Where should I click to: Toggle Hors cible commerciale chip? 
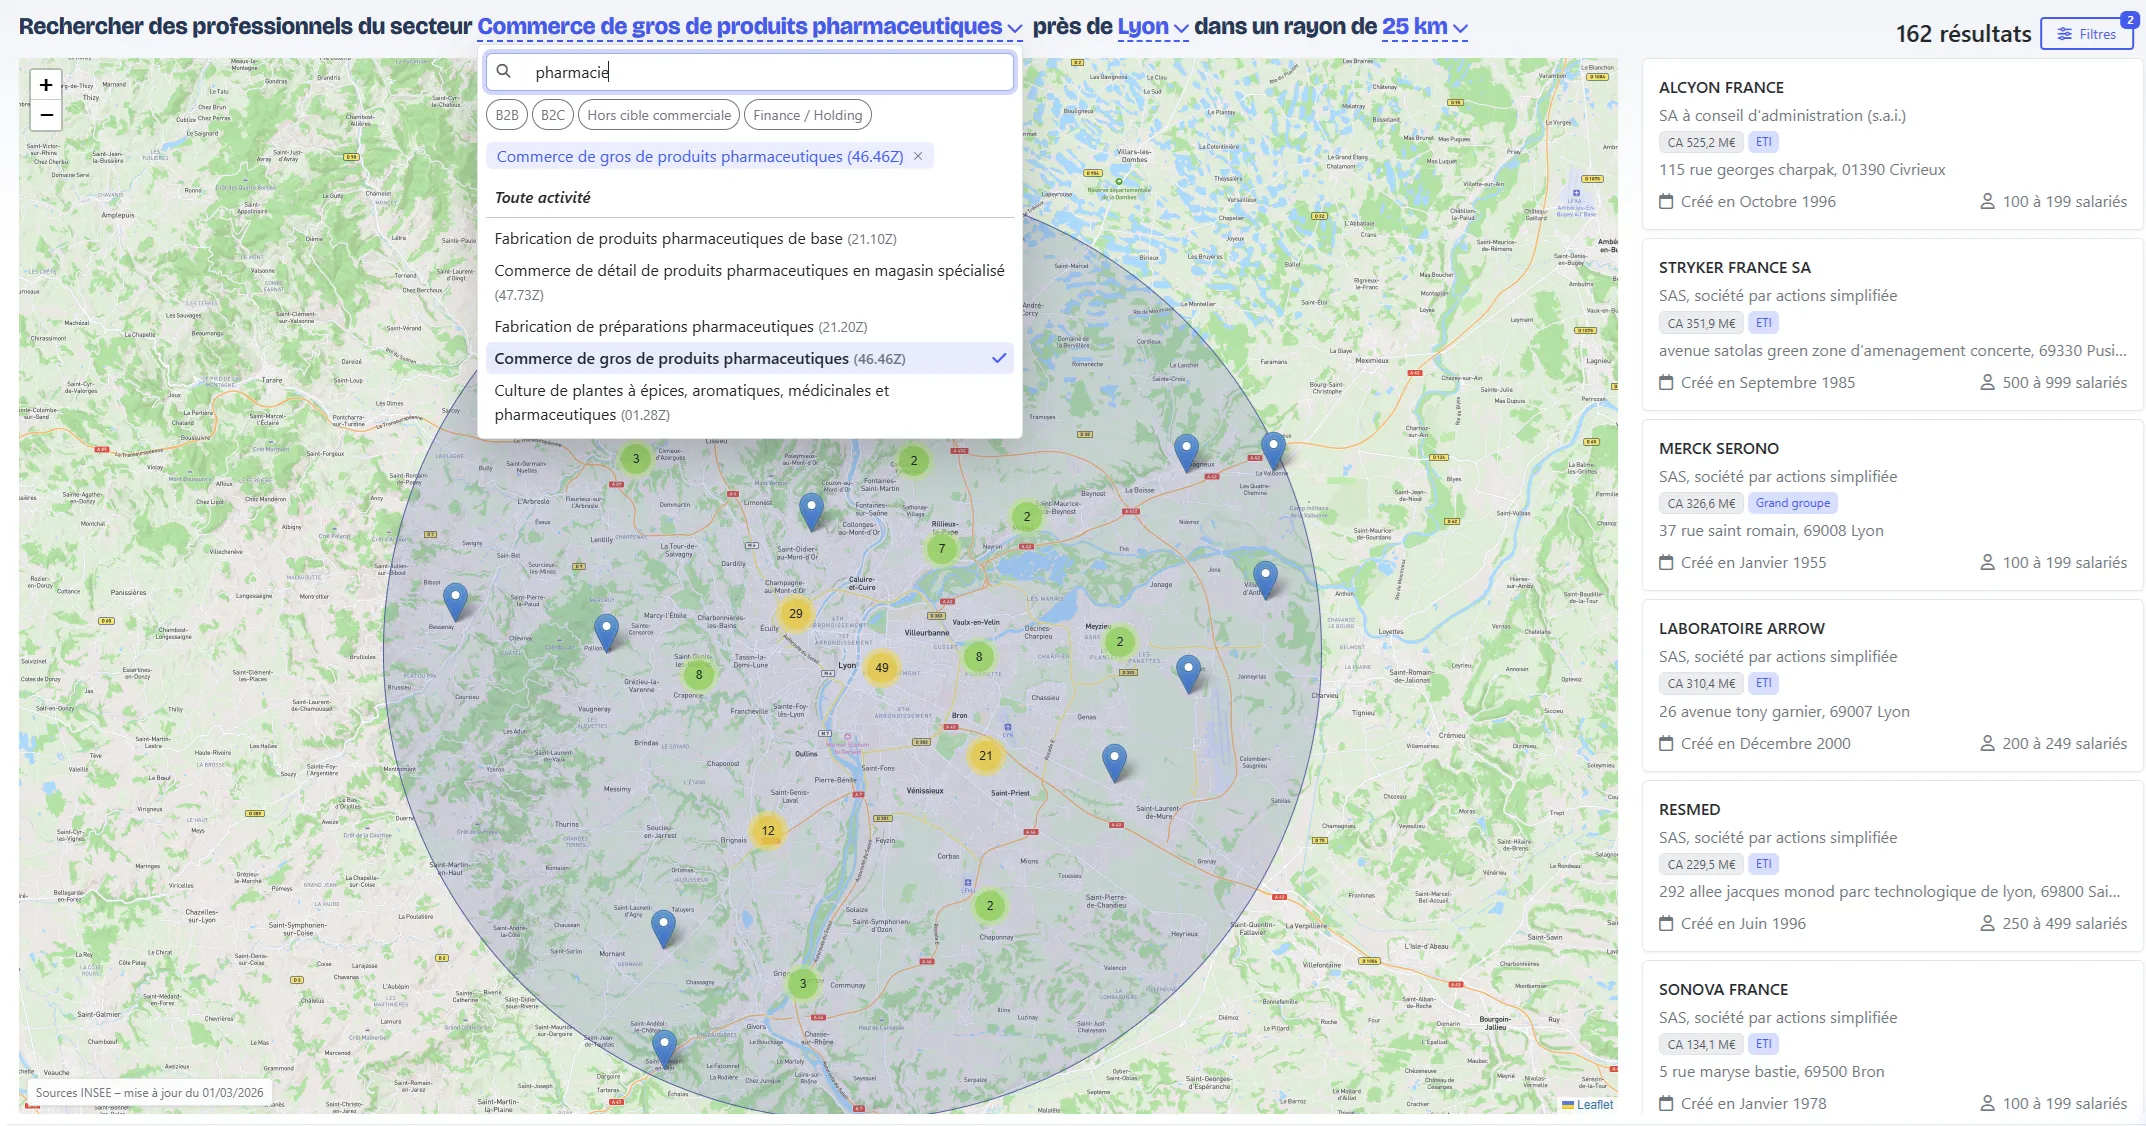(659, 115)
